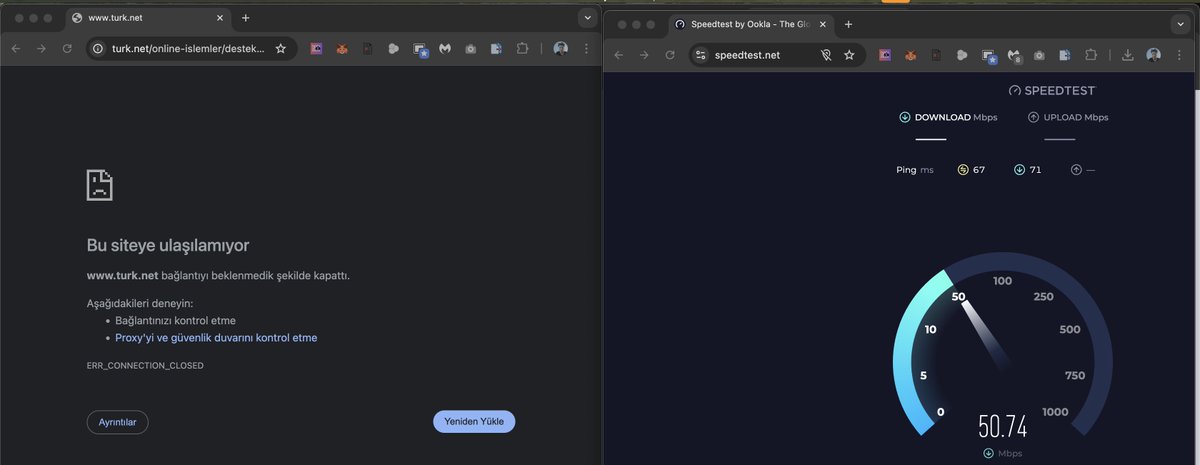Click Back arrow in Speedtest window
Screen dimensions: 1200x465
(x=618, y=55)
